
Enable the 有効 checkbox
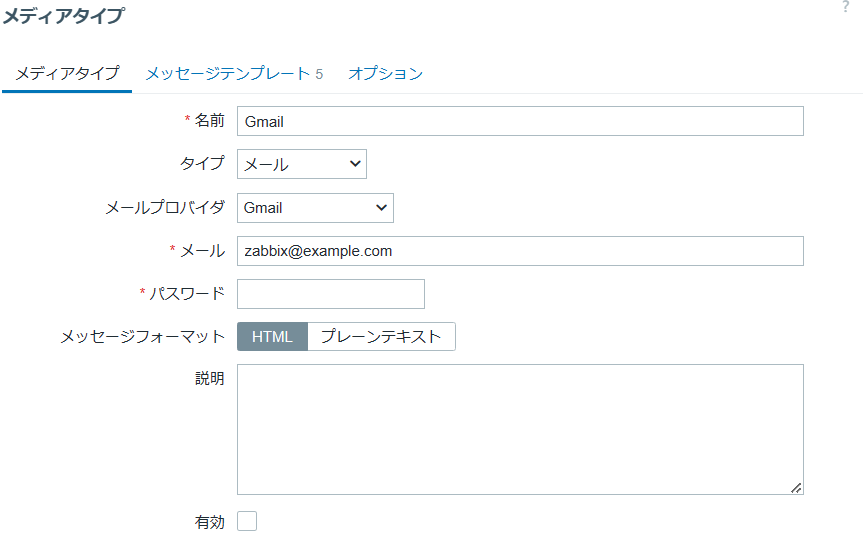(247, 521)
